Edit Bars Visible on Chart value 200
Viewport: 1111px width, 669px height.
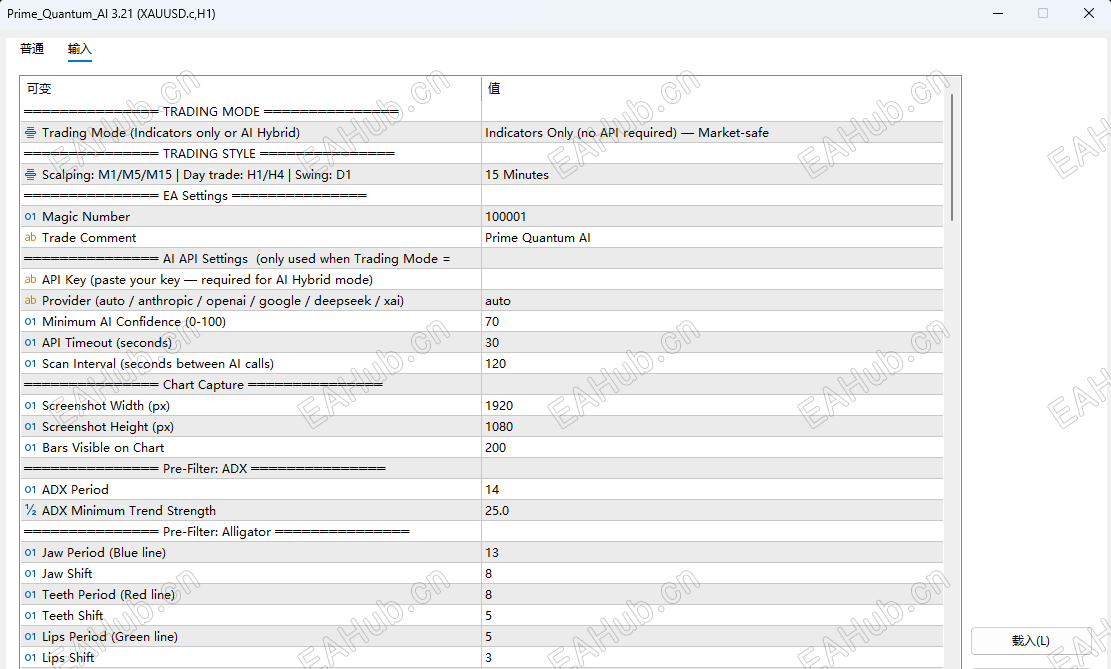(x=712, y=448)
